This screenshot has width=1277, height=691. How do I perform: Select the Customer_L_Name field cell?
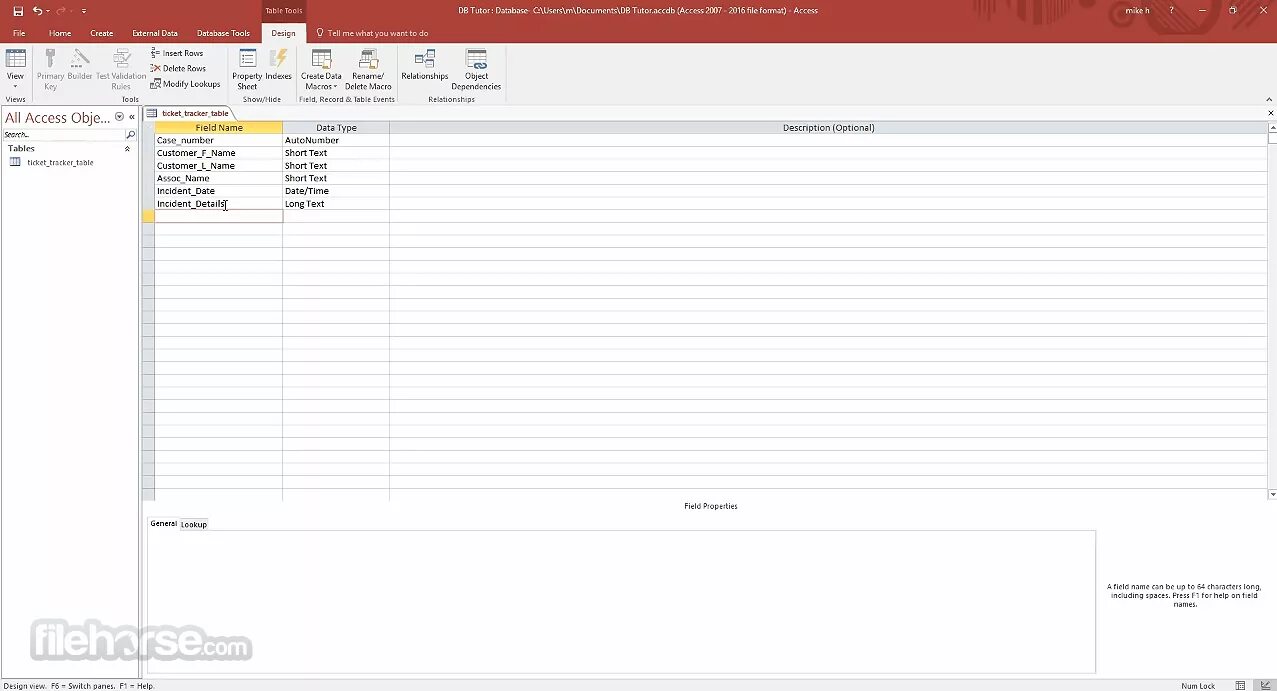(219, 166)
